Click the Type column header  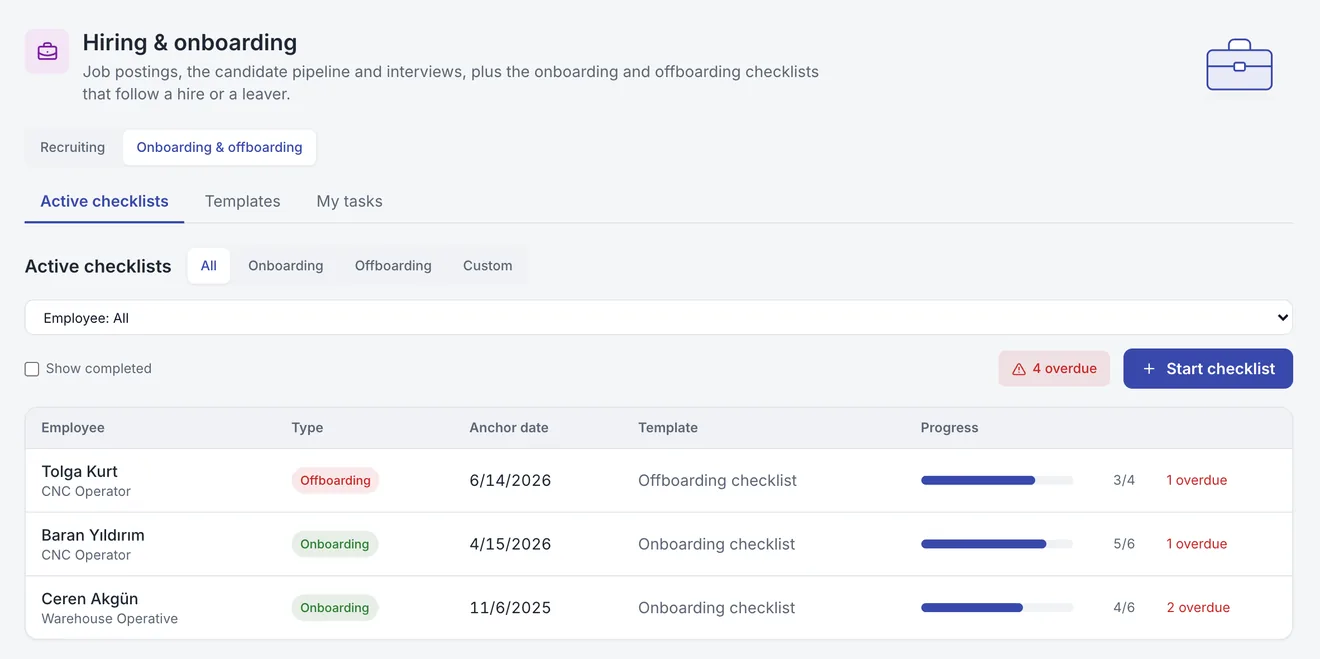pyautogui.click(x=307, y=428)
